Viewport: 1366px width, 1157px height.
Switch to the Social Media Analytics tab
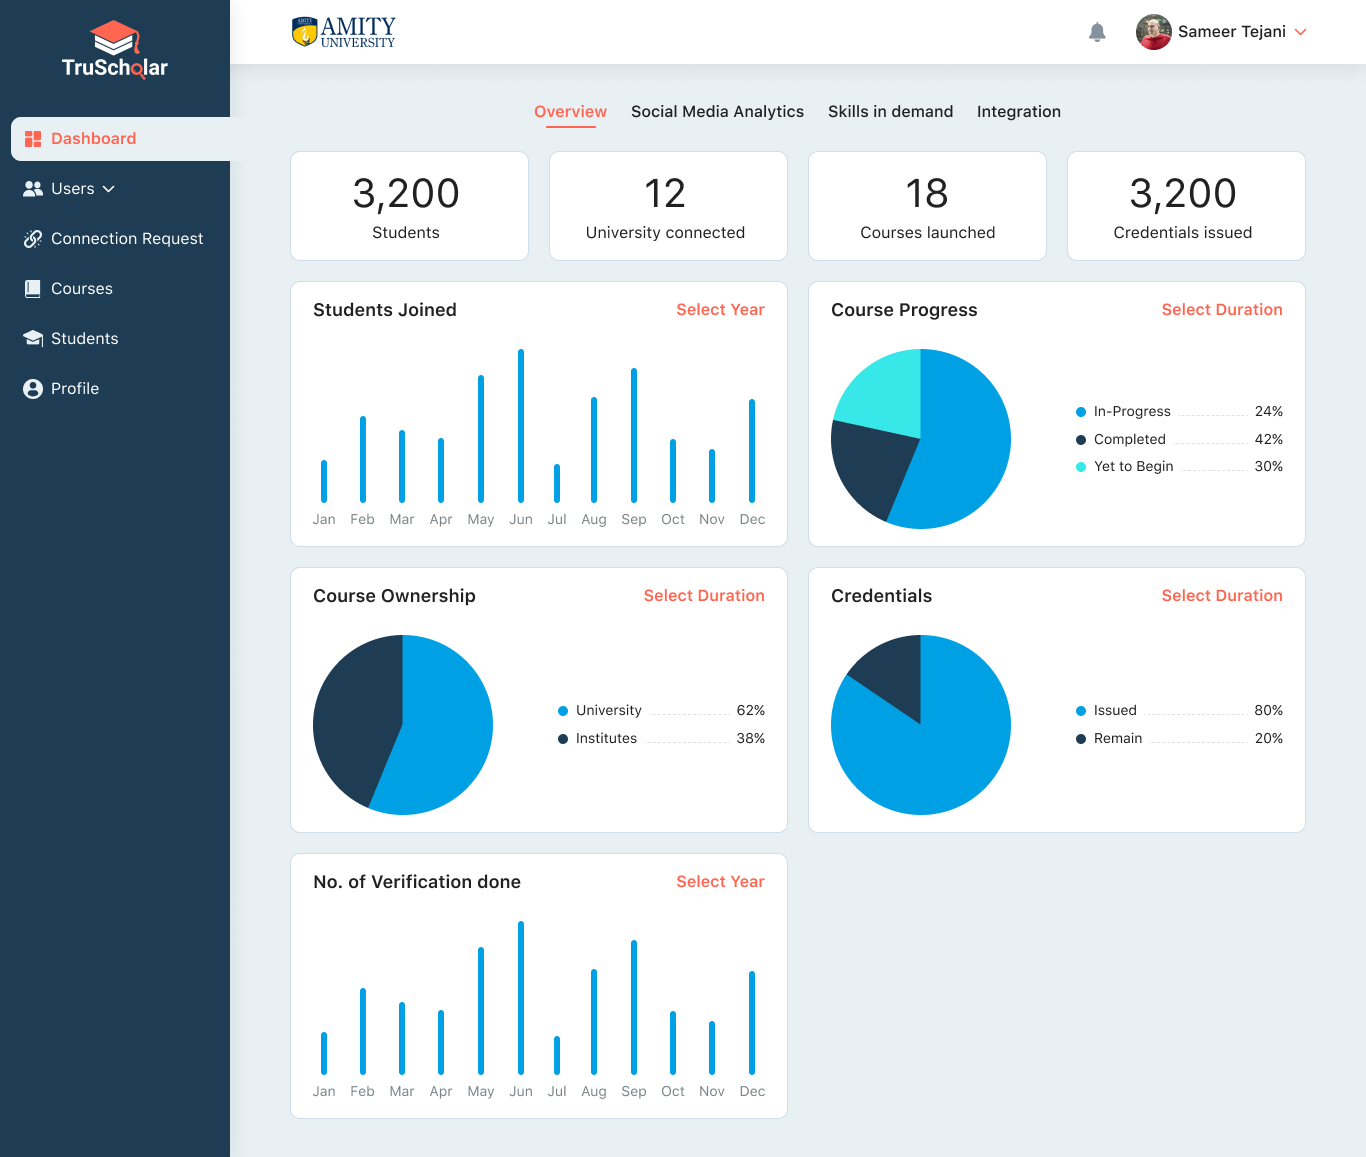pos(717,112)
